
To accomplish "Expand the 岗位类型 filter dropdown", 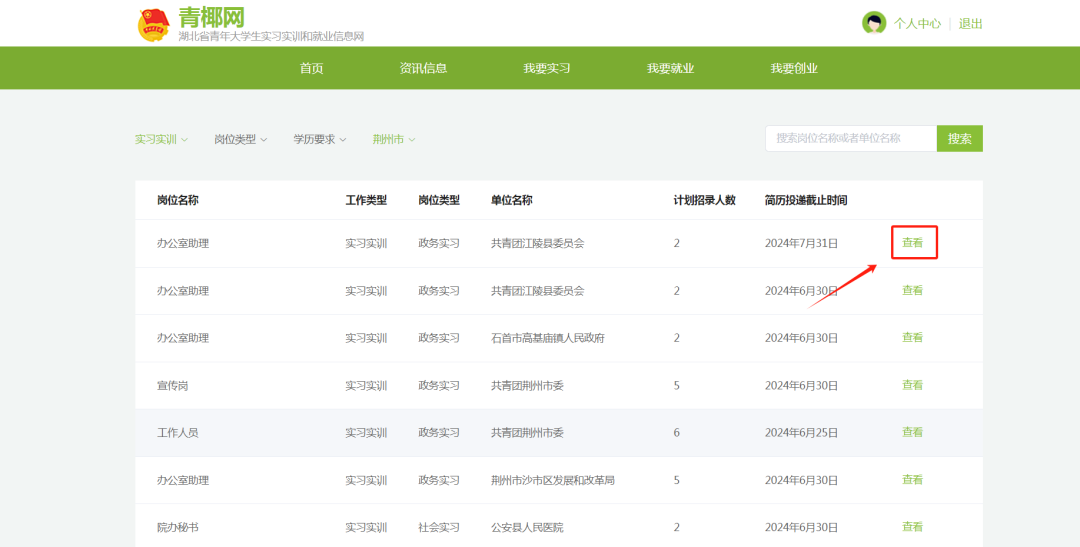I will [240, 139].
